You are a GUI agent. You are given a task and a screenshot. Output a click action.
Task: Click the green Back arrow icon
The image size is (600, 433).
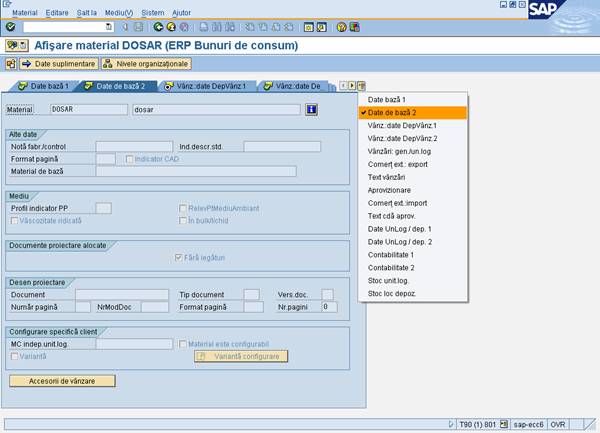click(x=158, y=27)
